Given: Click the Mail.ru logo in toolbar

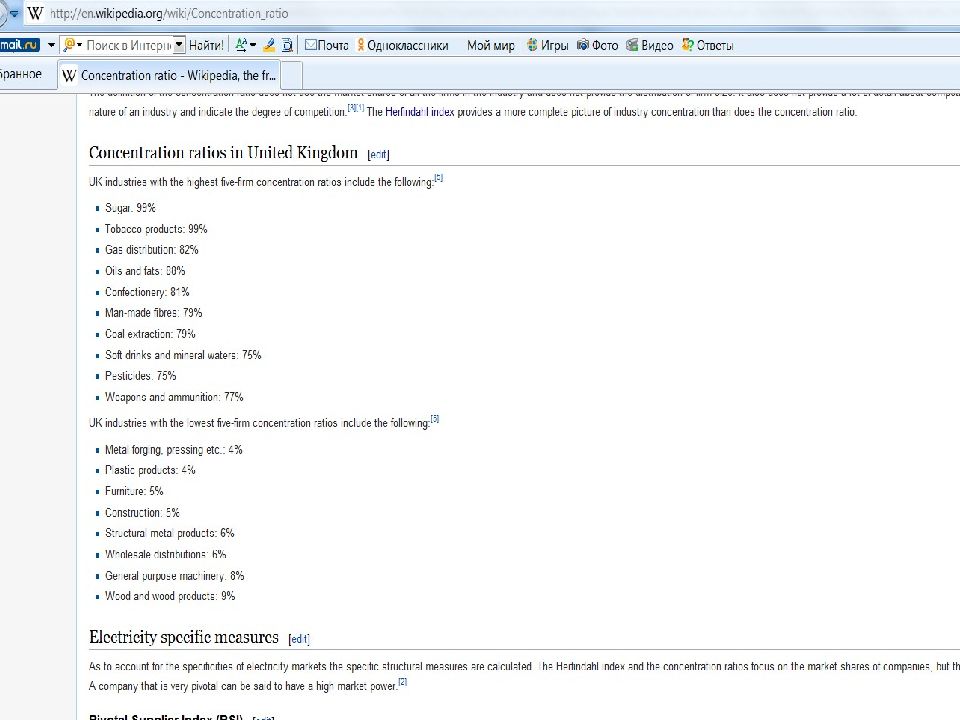Looking at the screenshot, I should [20, 45].
